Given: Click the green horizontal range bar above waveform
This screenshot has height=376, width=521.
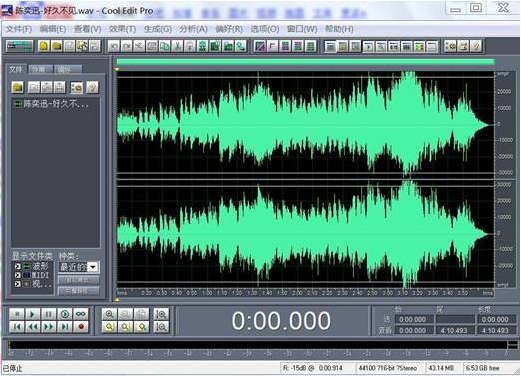Looking at the screenshot, I should [x=306, y=62].
